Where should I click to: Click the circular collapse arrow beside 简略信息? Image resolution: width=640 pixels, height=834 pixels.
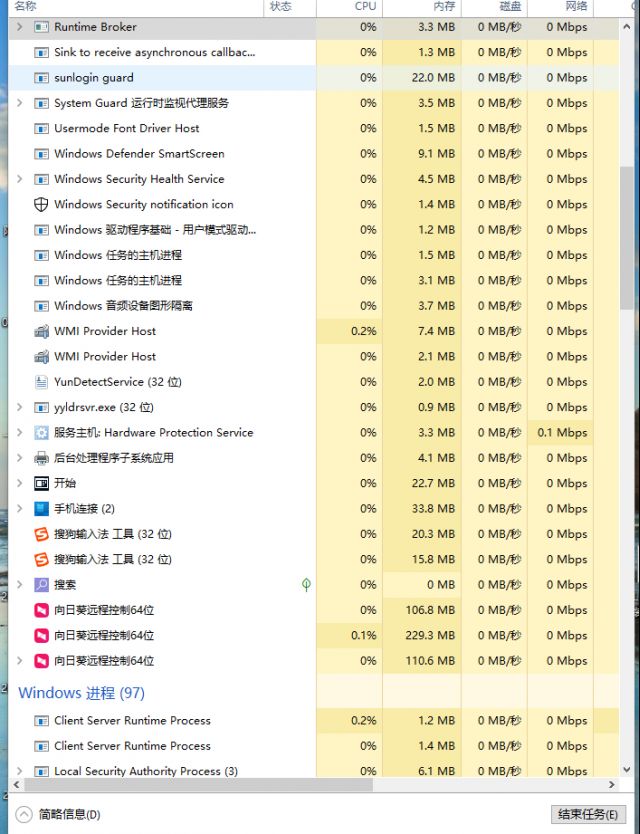(x=24, y=814)
